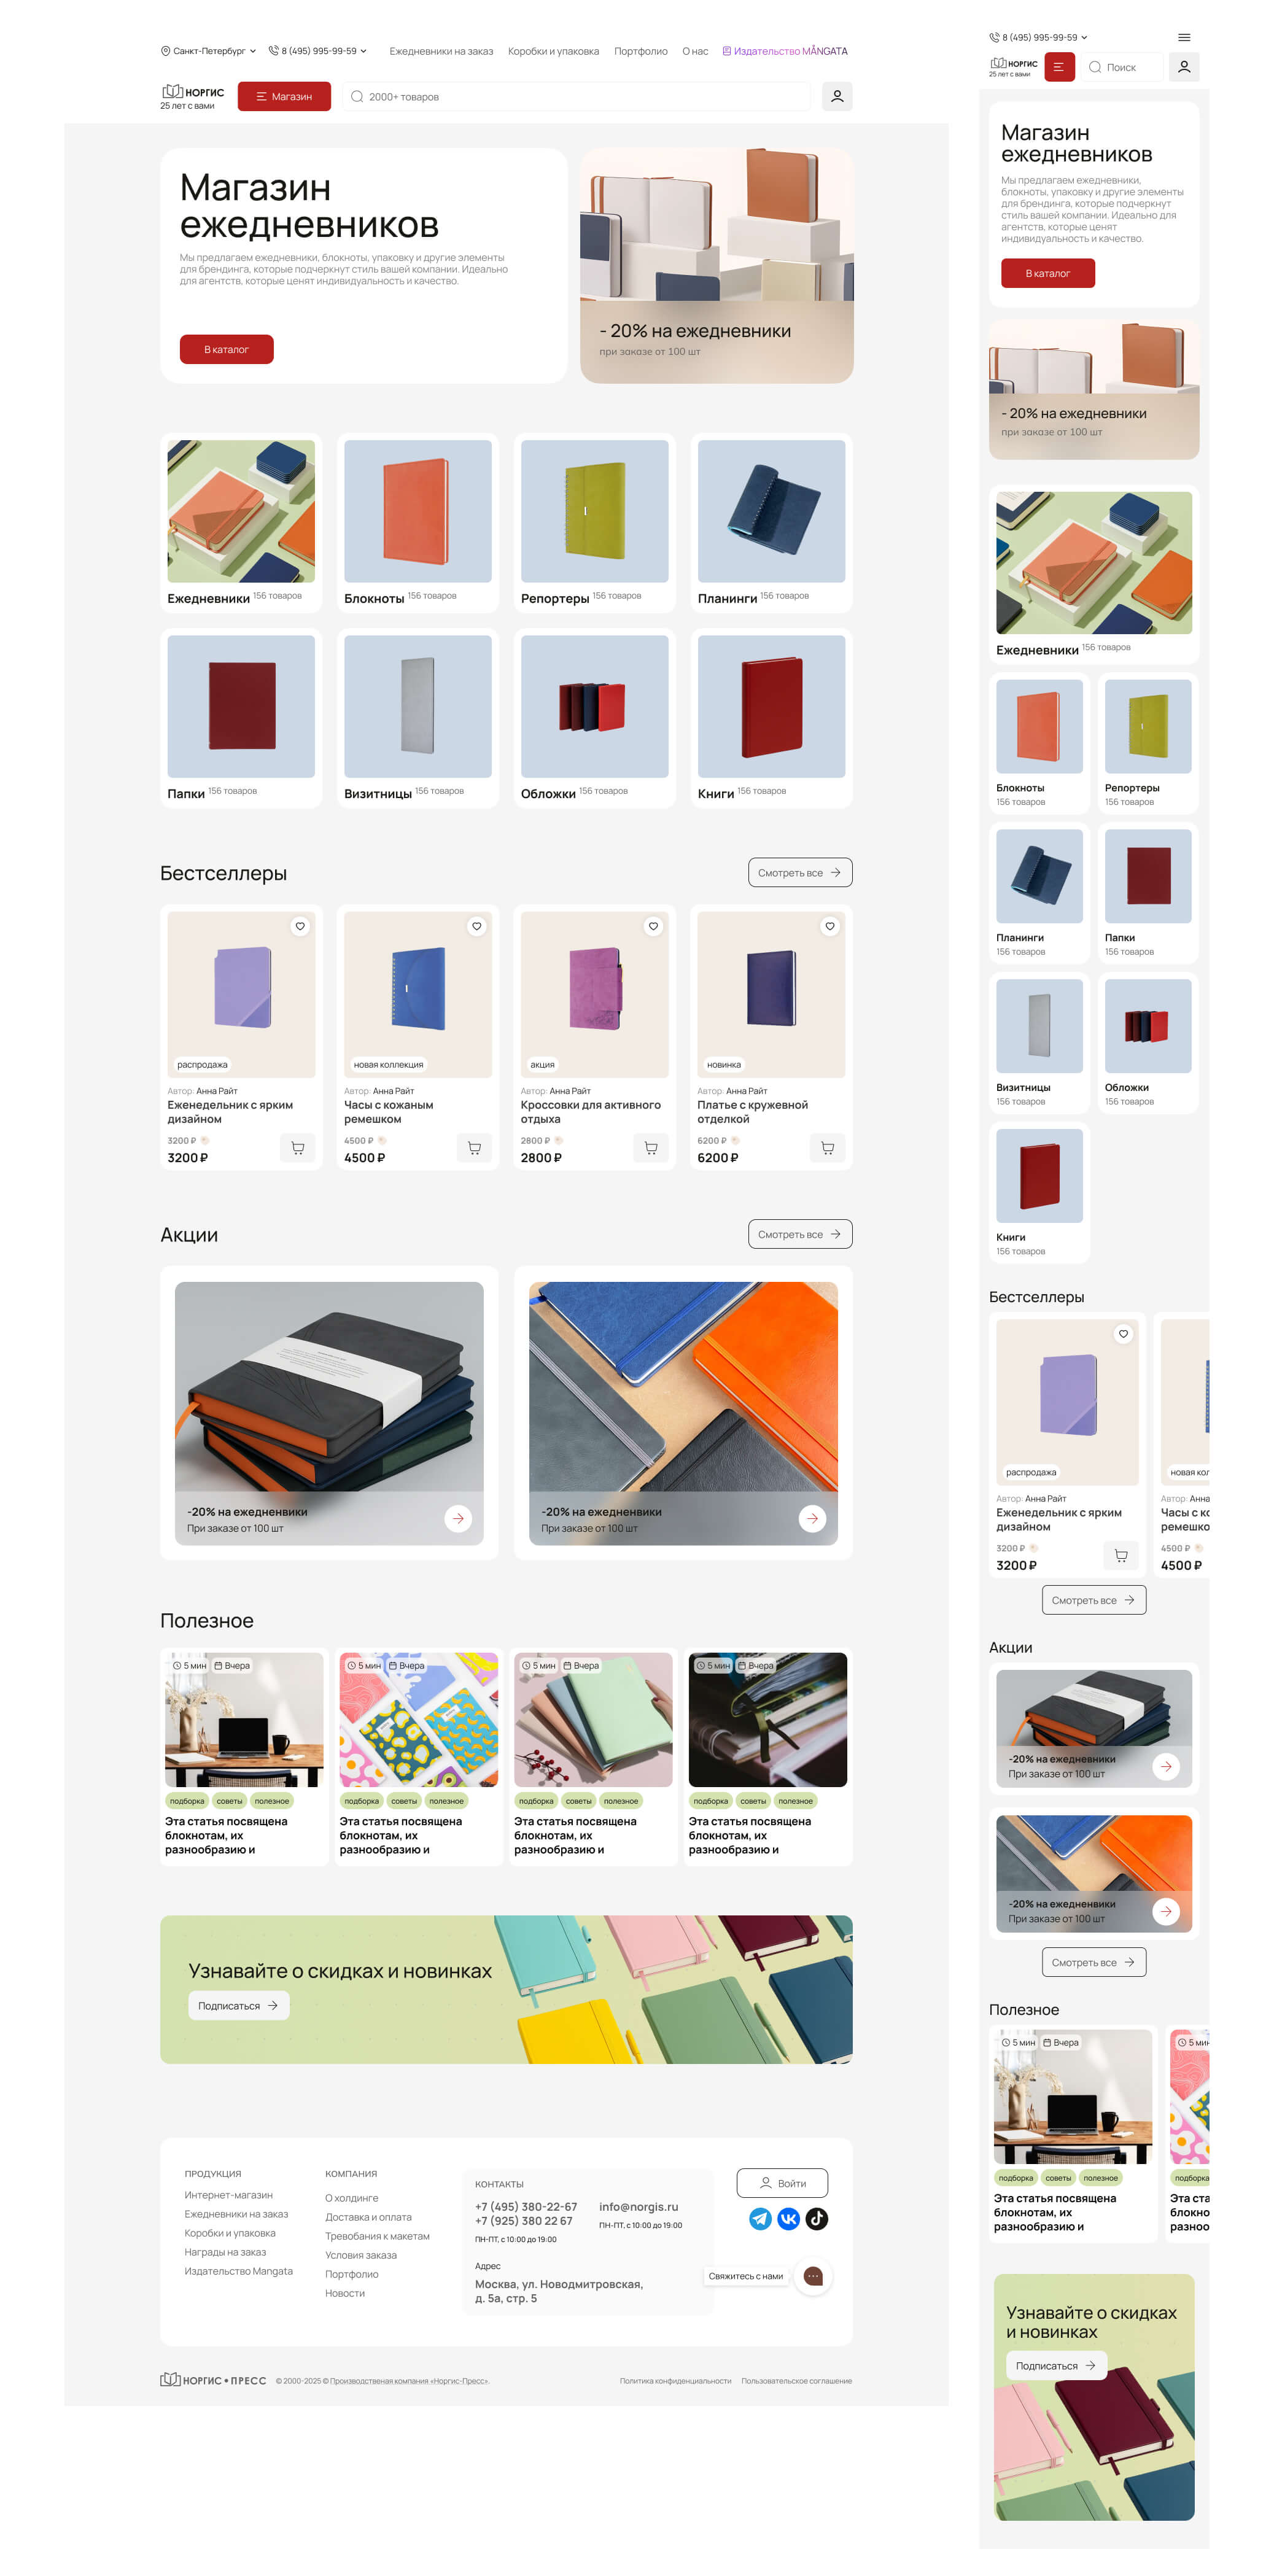Expand the Санкт-Петербург city dropdown

(x=208, y=51)
